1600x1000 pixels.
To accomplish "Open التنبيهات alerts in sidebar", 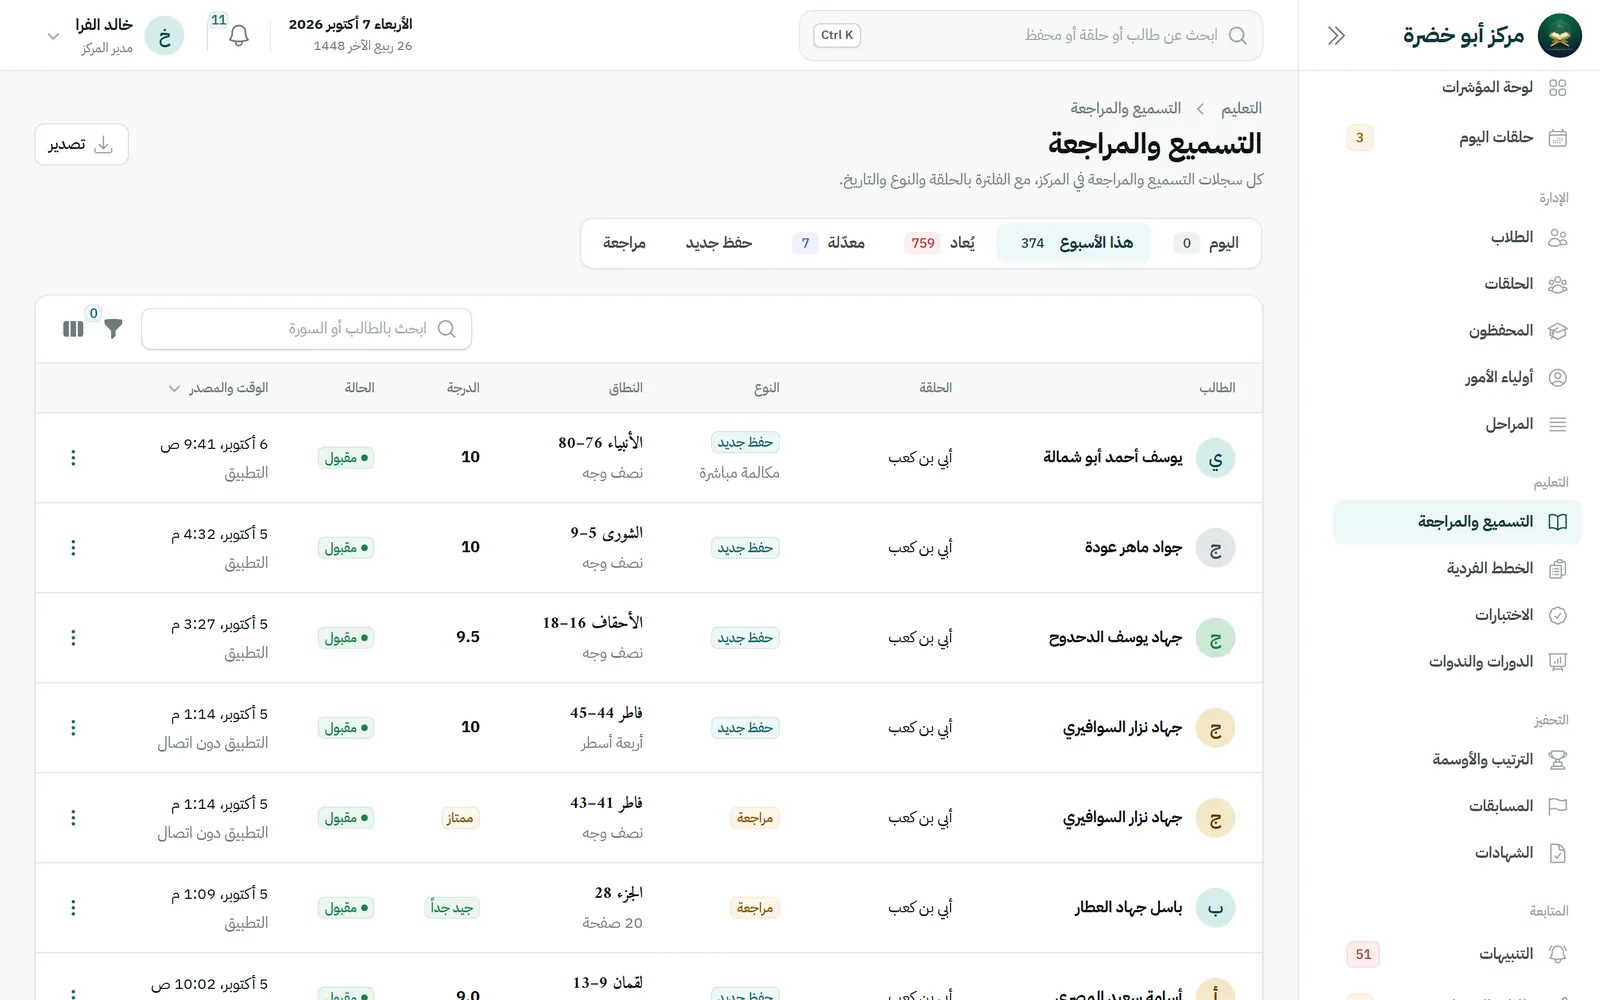I will coord(1458,954).
